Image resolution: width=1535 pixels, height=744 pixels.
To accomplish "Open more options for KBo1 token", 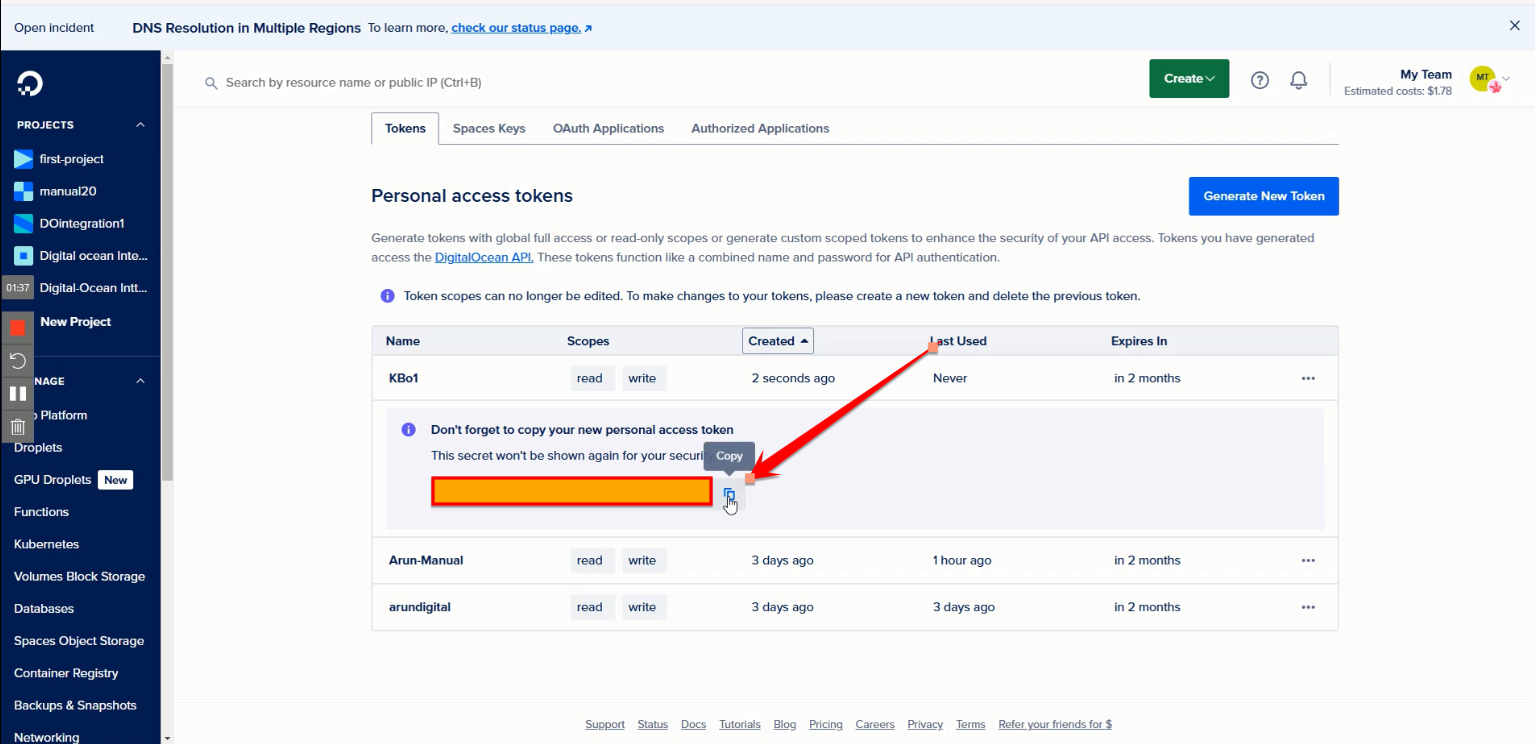I will point(1308,378).
